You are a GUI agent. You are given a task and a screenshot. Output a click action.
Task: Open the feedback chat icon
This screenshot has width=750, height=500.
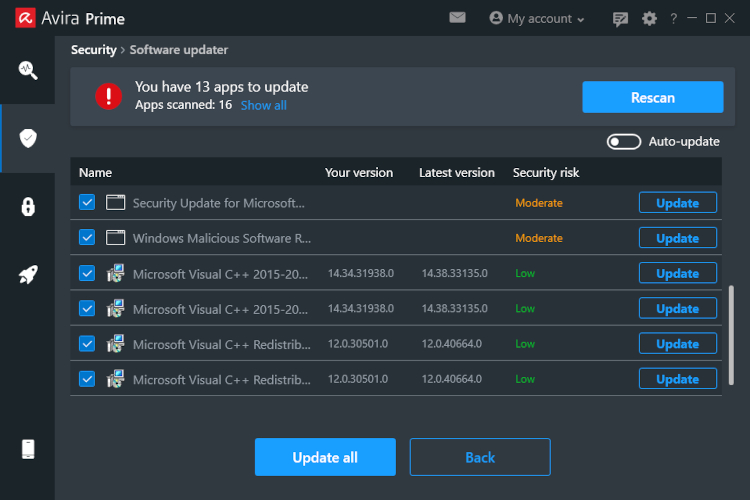click(x=620, y=18)
